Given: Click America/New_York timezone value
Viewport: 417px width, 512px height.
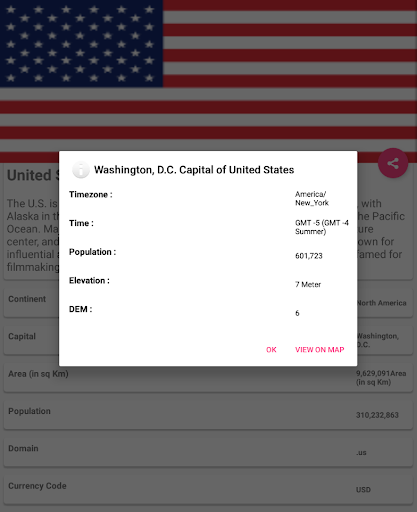Looking at the screenshot, I should click(x=312, y=198).
